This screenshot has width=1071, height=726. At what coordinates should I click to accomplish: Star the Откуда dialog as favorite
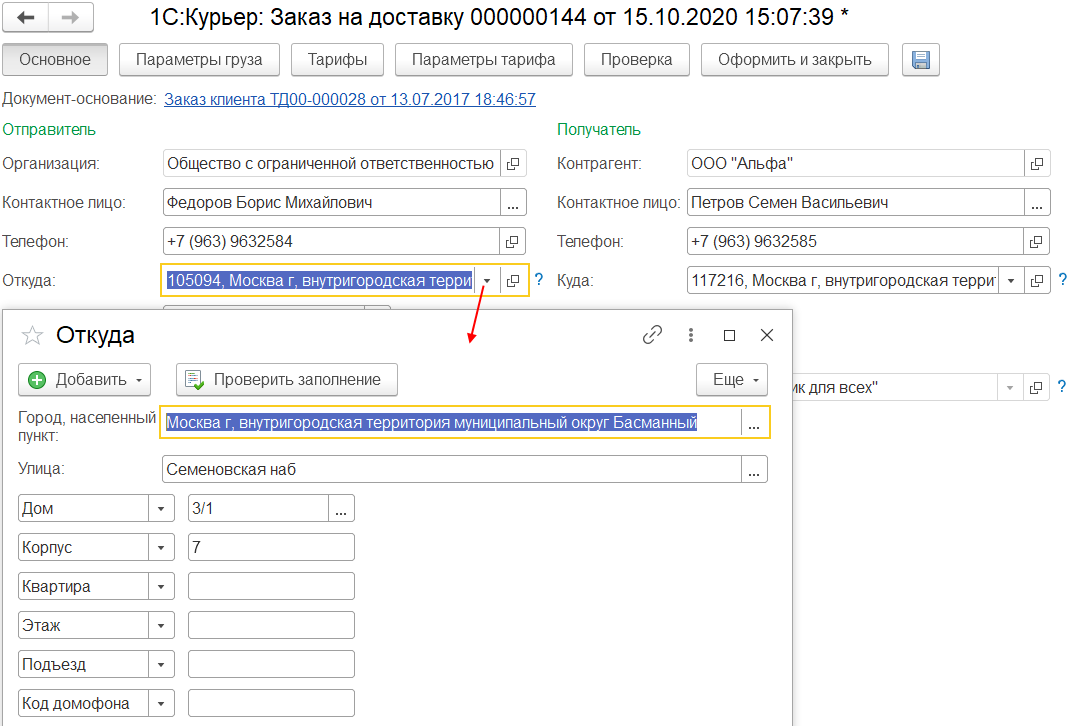coord(33,336)
